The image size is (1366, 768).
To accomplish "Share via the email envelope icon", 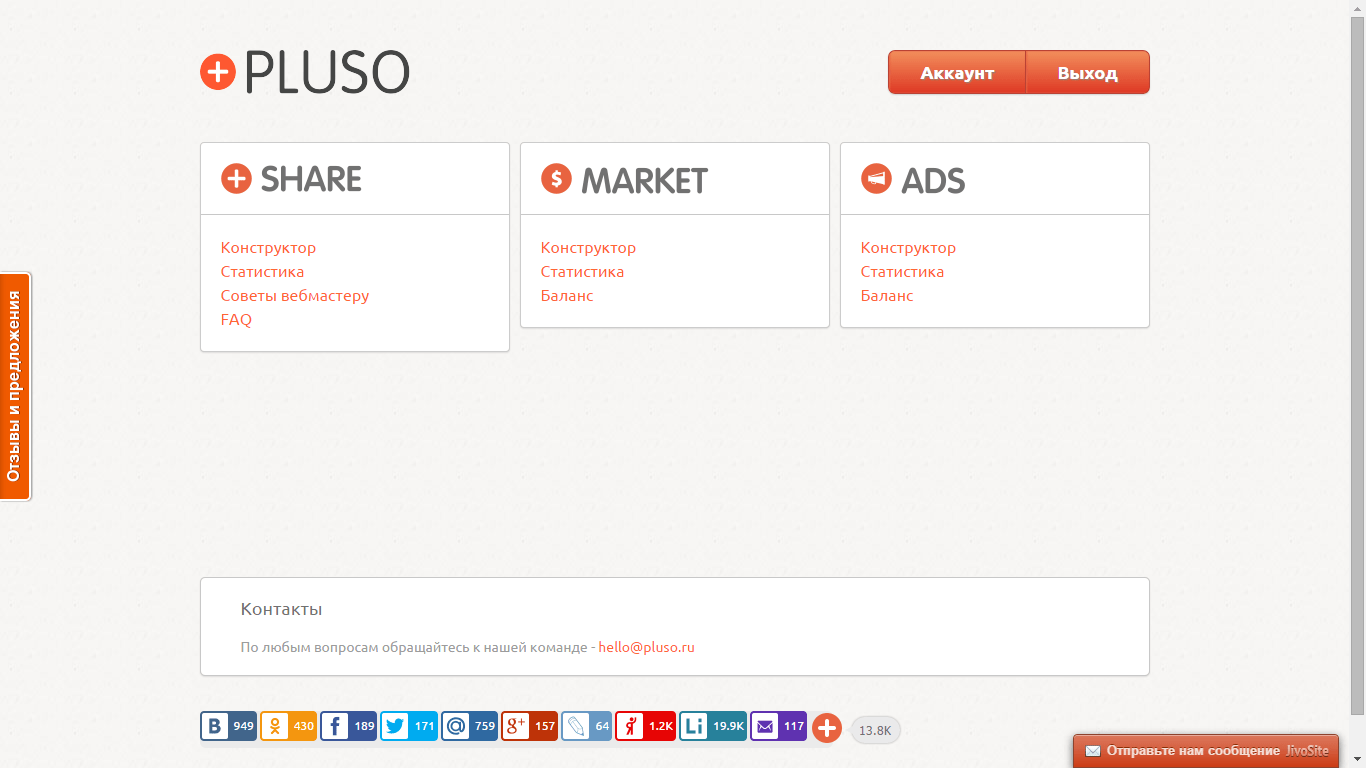I will [x=765, y=726].
